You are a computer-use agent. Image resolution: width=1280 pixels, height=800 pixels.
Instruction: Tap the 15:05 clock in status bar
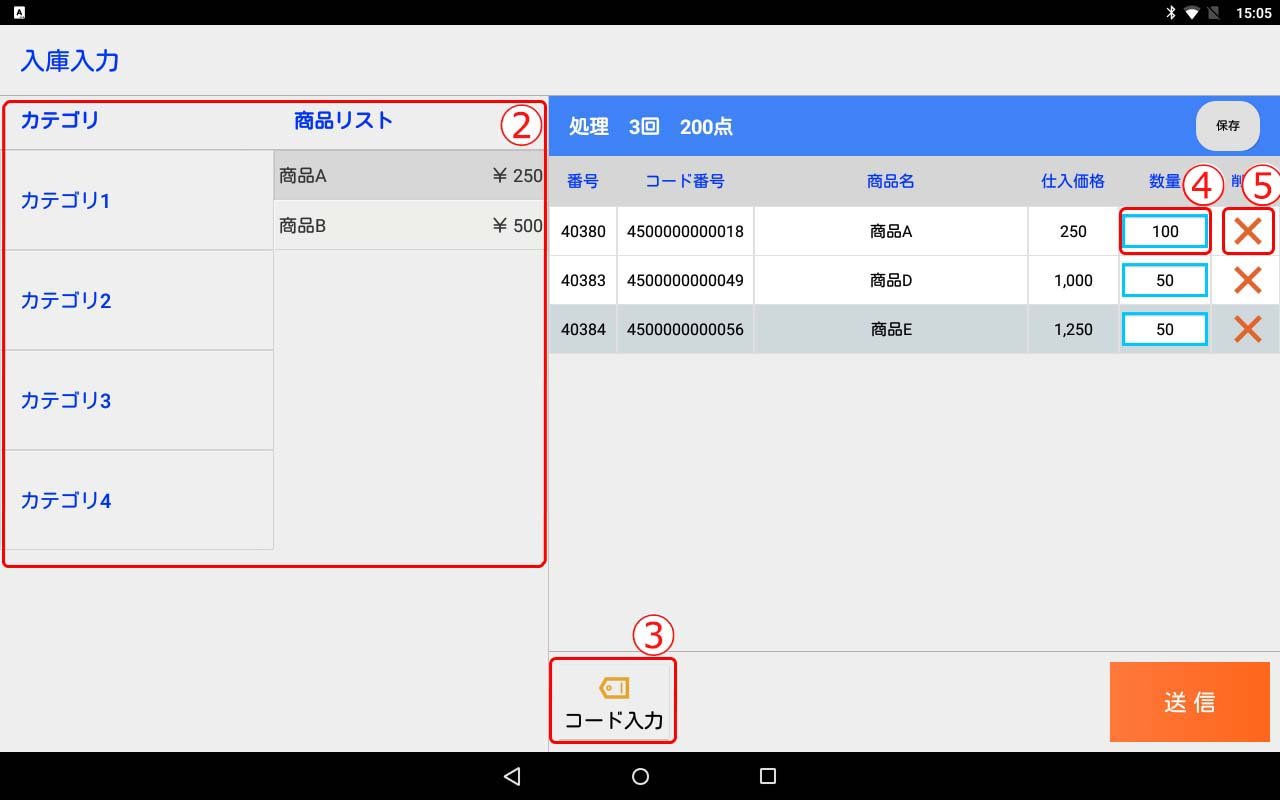click(1253, 13)
